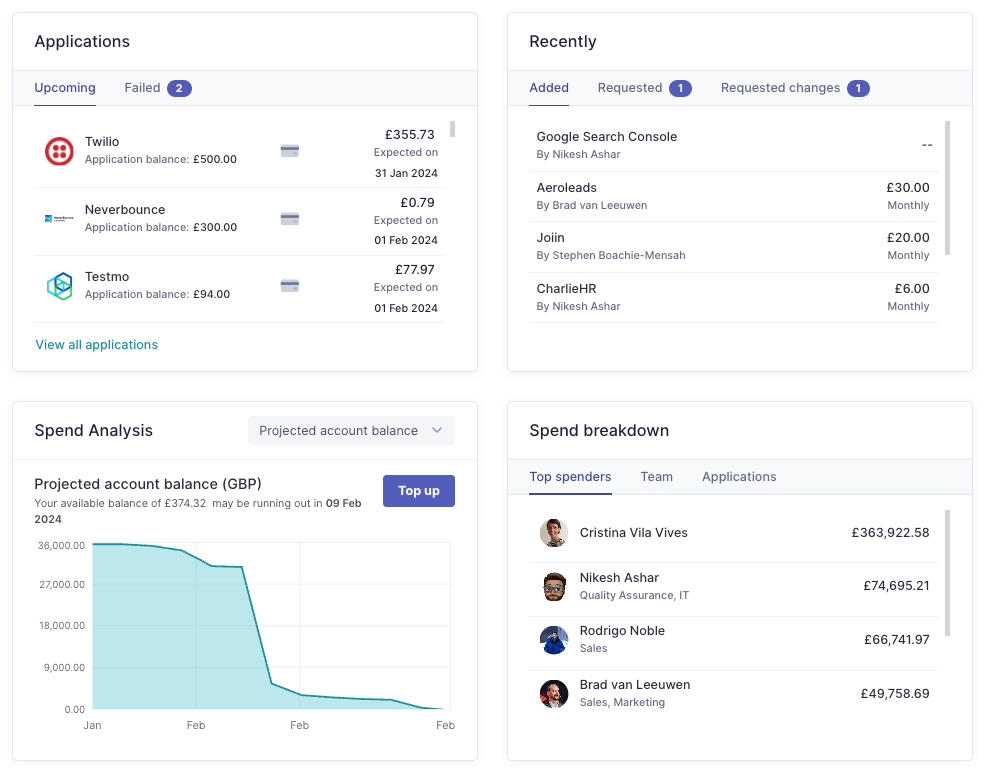Click By Stephen Boachie-Mensah under Joiin
Screen dimensions: 984x775
click(x=611, y=255)
